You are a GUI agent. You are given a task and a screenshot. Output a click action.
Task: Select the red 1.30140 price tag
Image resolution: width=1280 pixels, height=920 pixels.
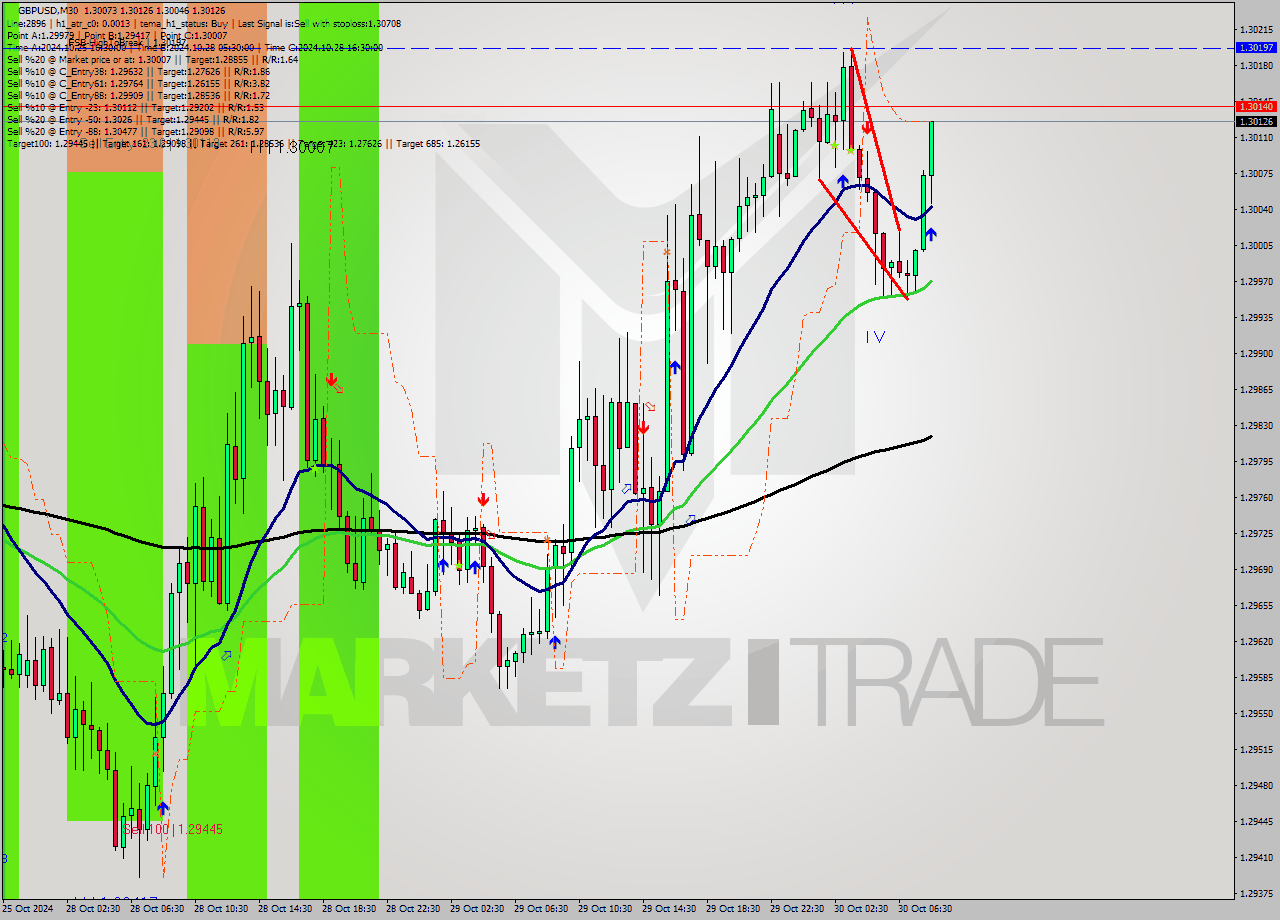tap(1256, 105)
